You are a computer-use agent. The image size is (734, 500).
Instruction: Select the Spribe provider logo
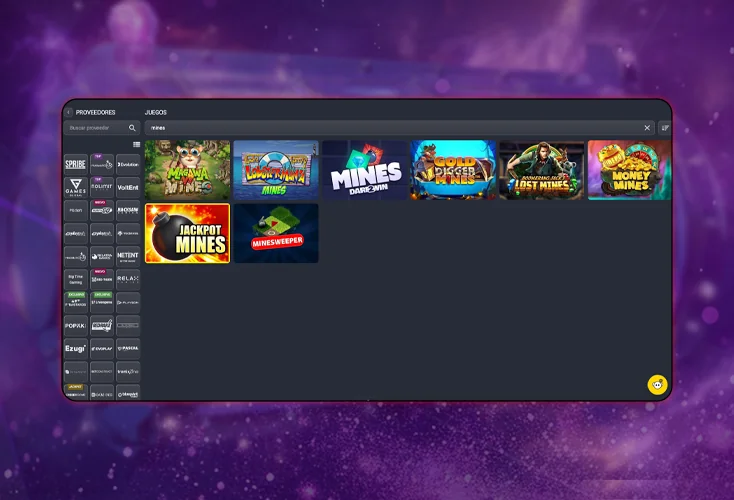click(76, 164)
